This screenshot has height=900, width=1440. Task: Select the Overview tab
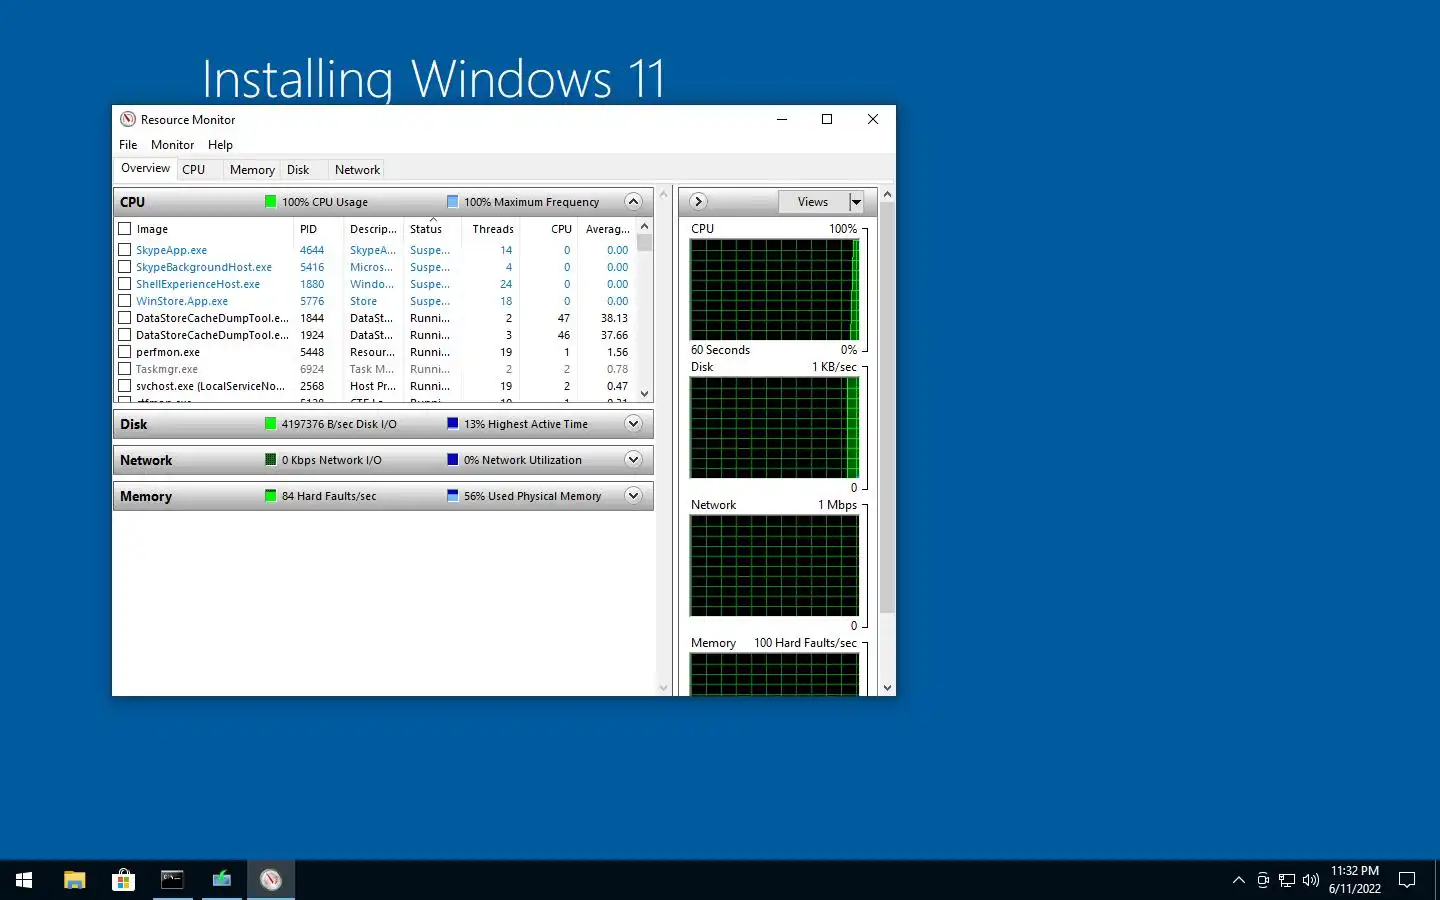(x=146, y=168)
